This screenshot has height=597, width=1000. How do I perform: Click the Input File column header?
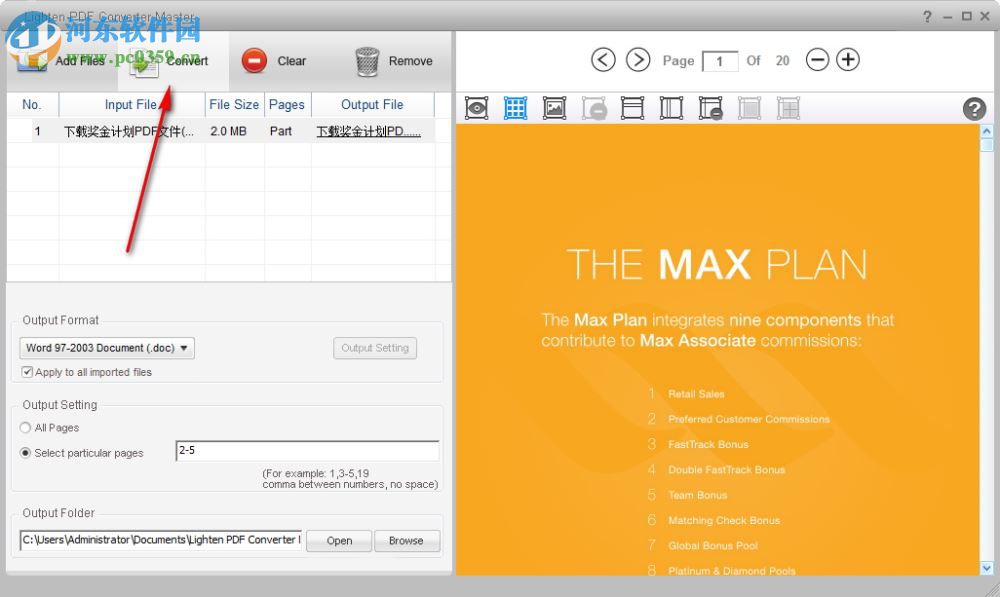132,104
